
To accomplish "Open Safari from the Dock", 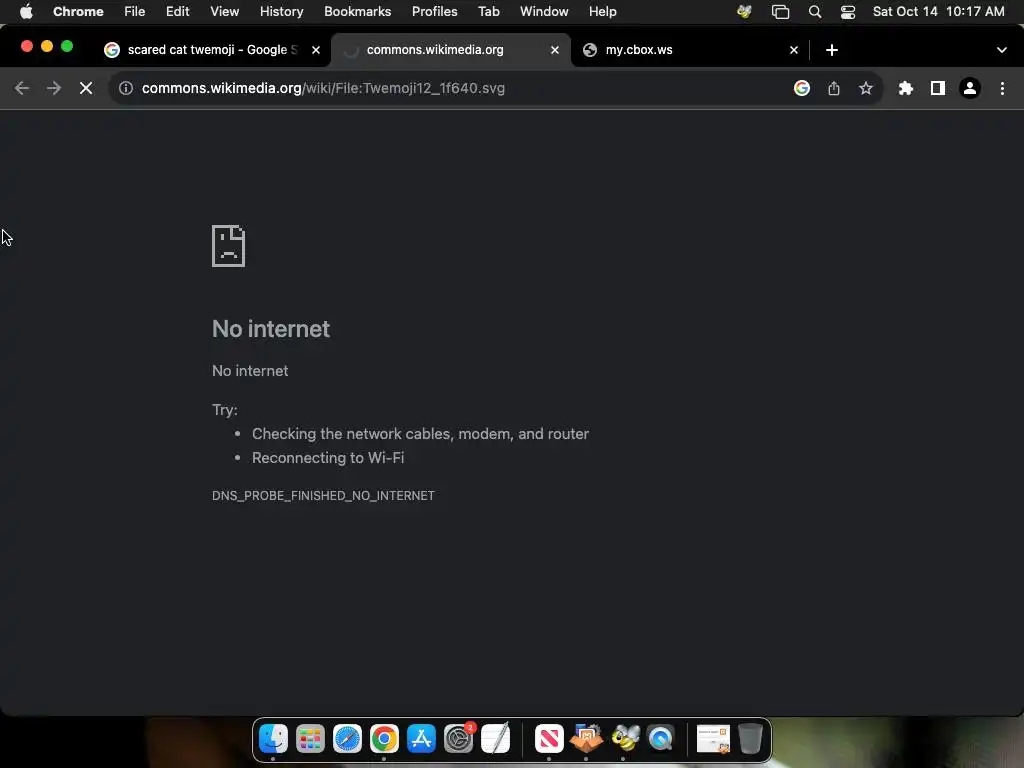I will 347,739.
